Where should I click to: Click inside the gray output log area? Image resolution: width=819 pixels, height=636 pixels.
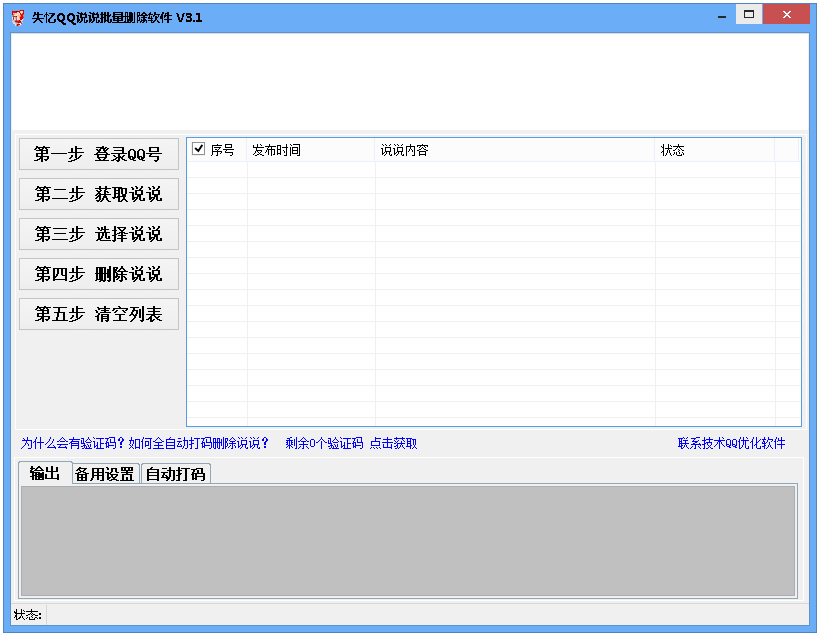coord(408,541)
